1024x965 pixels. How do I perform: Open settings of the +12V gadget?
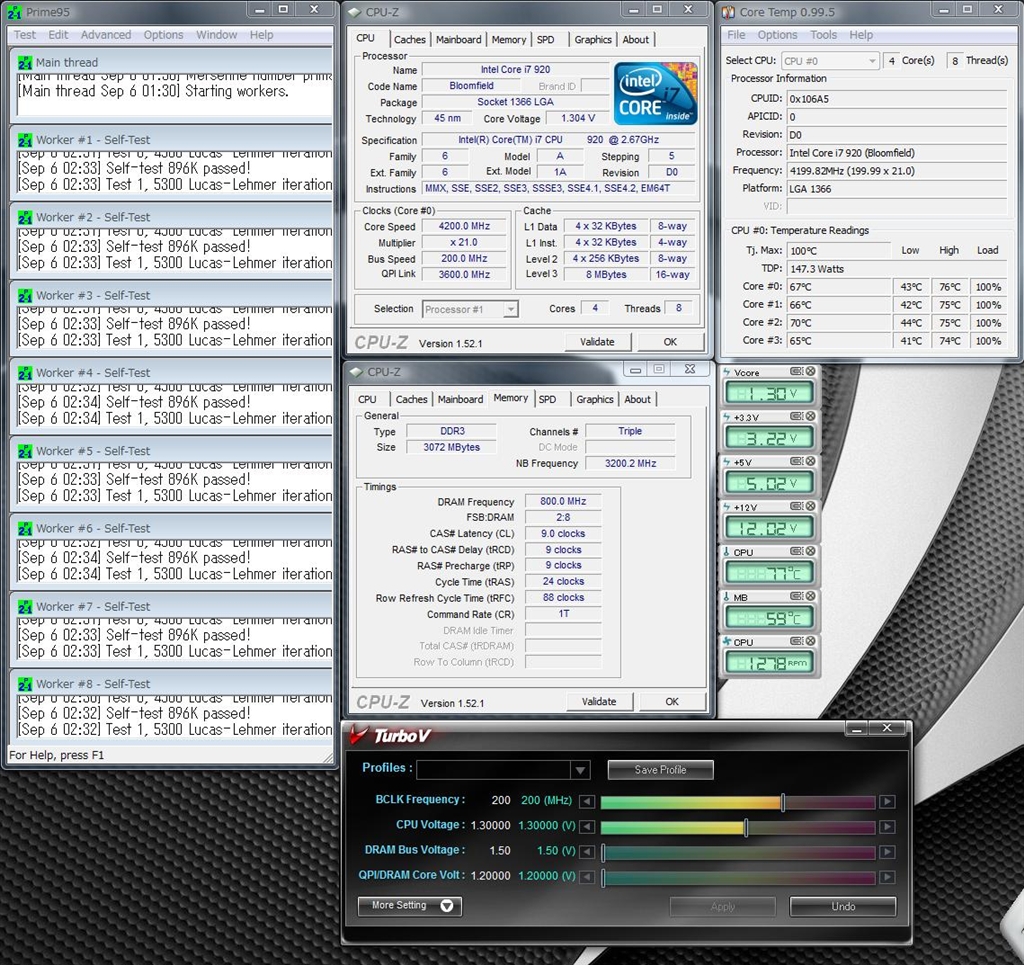796,507
